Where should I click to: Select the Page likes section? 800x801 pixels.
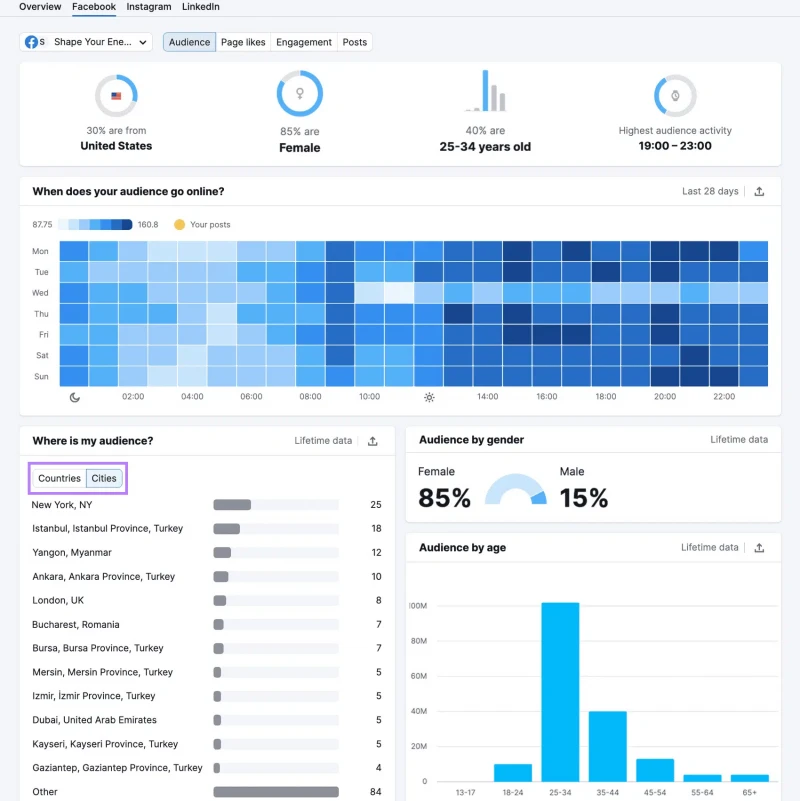(x=243, y=42)
